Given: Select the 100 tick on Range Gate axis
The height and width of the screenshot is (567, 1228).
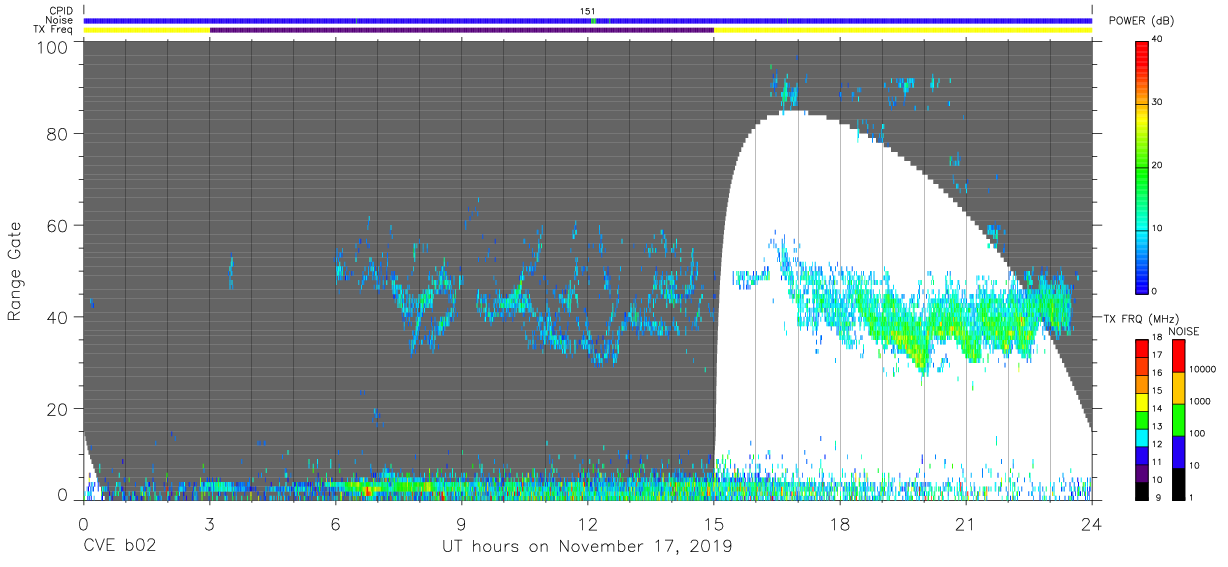Looking at the screenshot, I should (54, 47).
